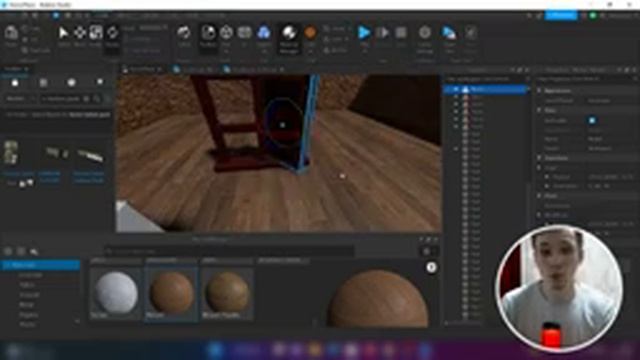Open the Part type dropdown arrow
The height and width of the screenshot is (360, 640).
pos(226,51)
